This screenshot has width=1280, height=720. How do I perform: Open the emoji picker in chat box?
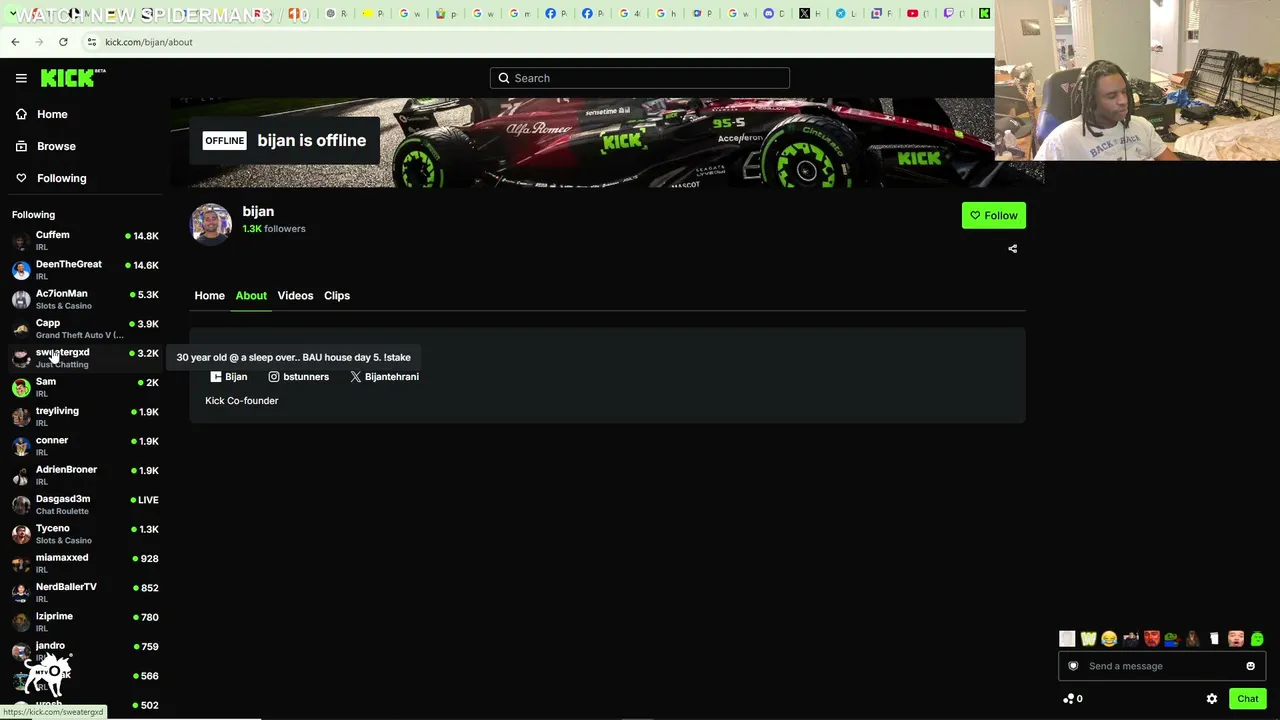coord(1250,666)
